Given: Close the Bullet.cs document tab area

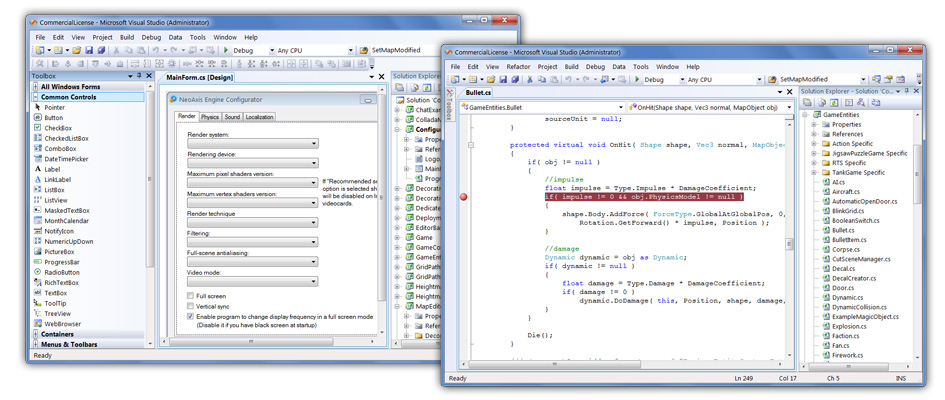Looking at the screenshot, I should (789, 92).
